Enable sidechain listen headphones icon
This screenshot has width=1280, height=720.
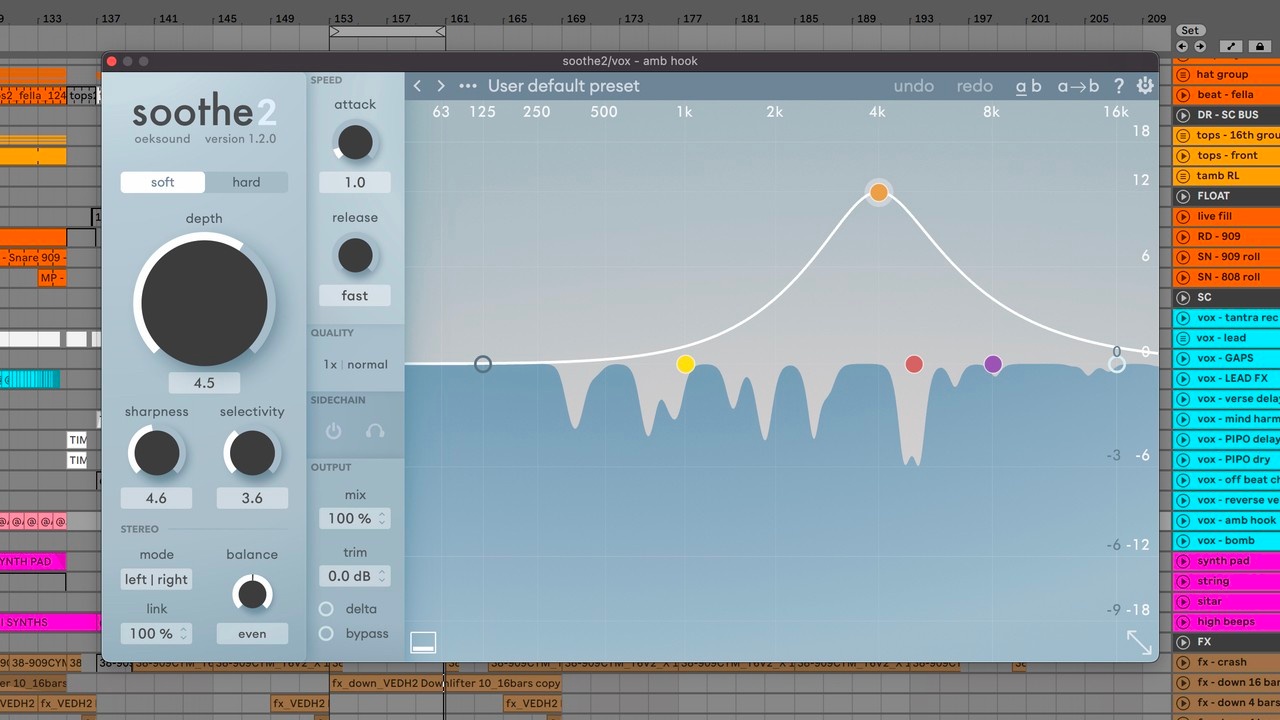(375, 431)
